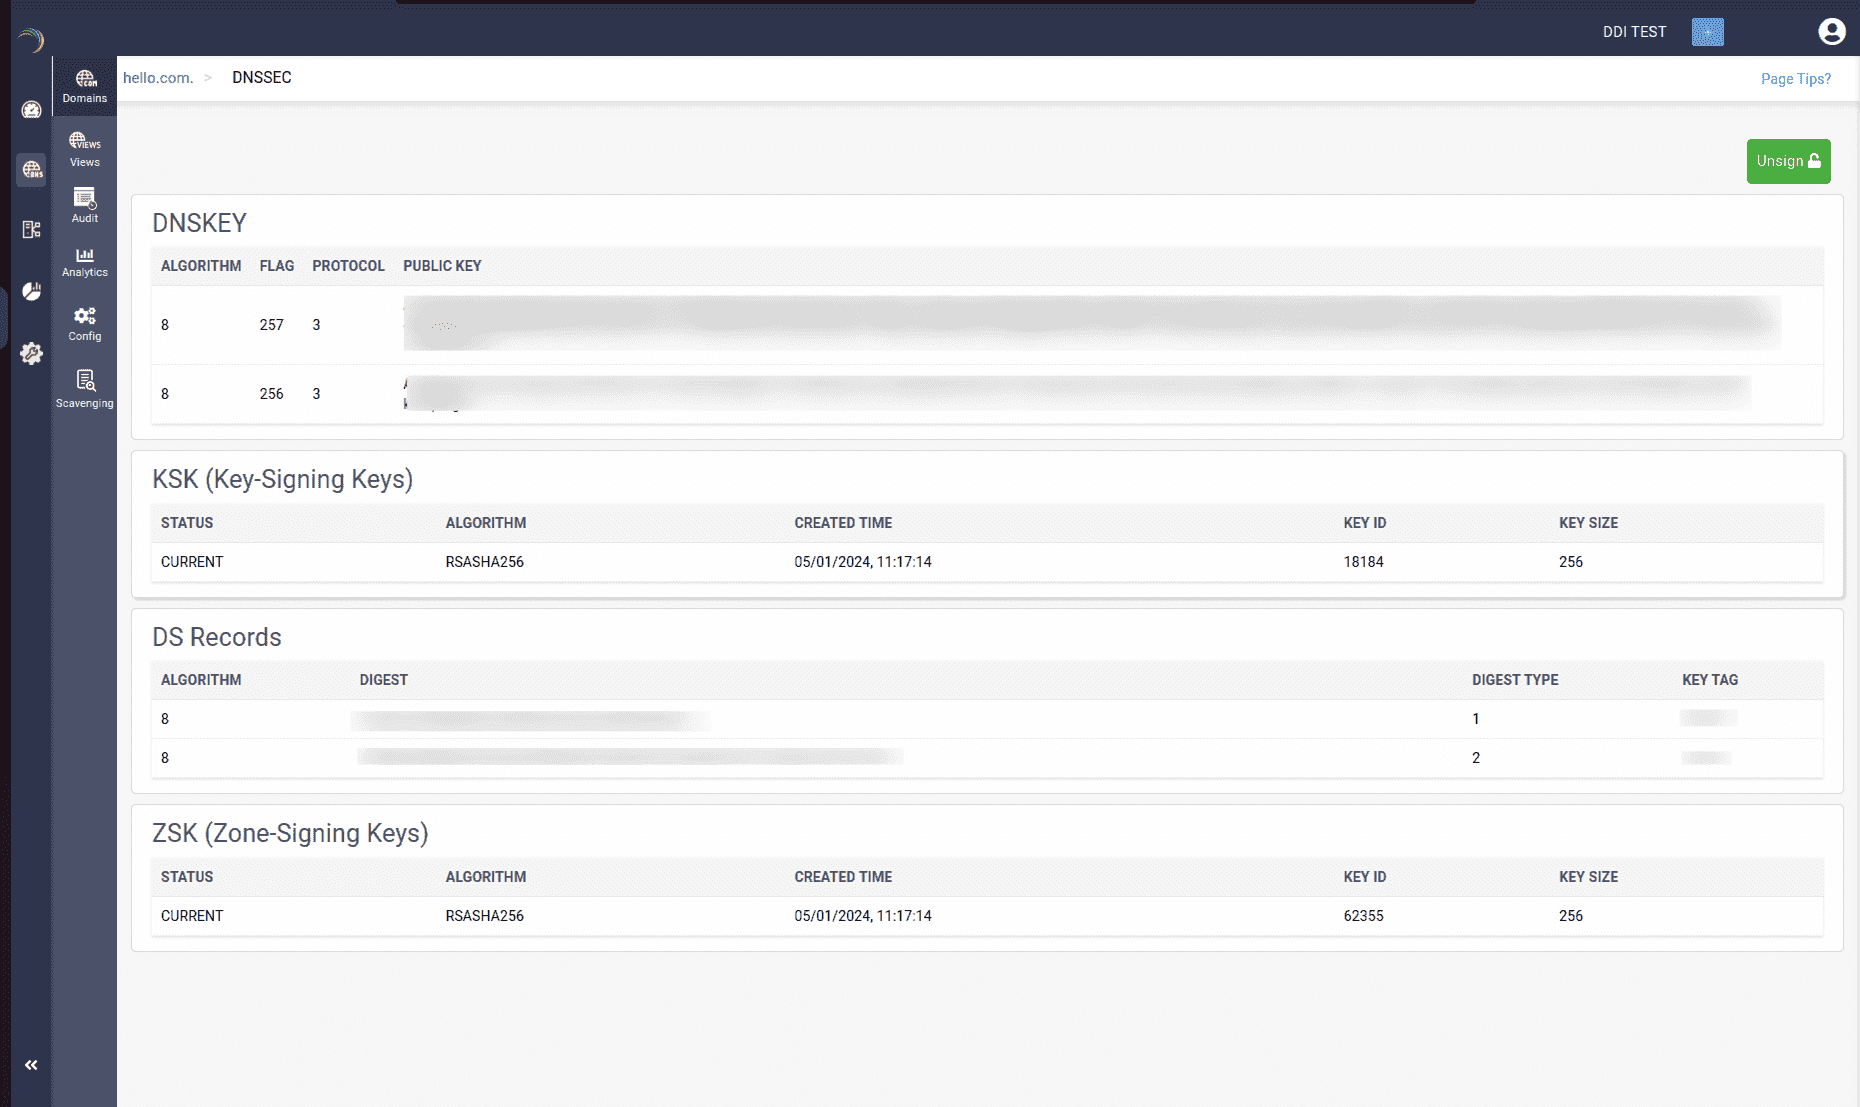
Task: Open the wrench settings icon
Action: (31, 353)
